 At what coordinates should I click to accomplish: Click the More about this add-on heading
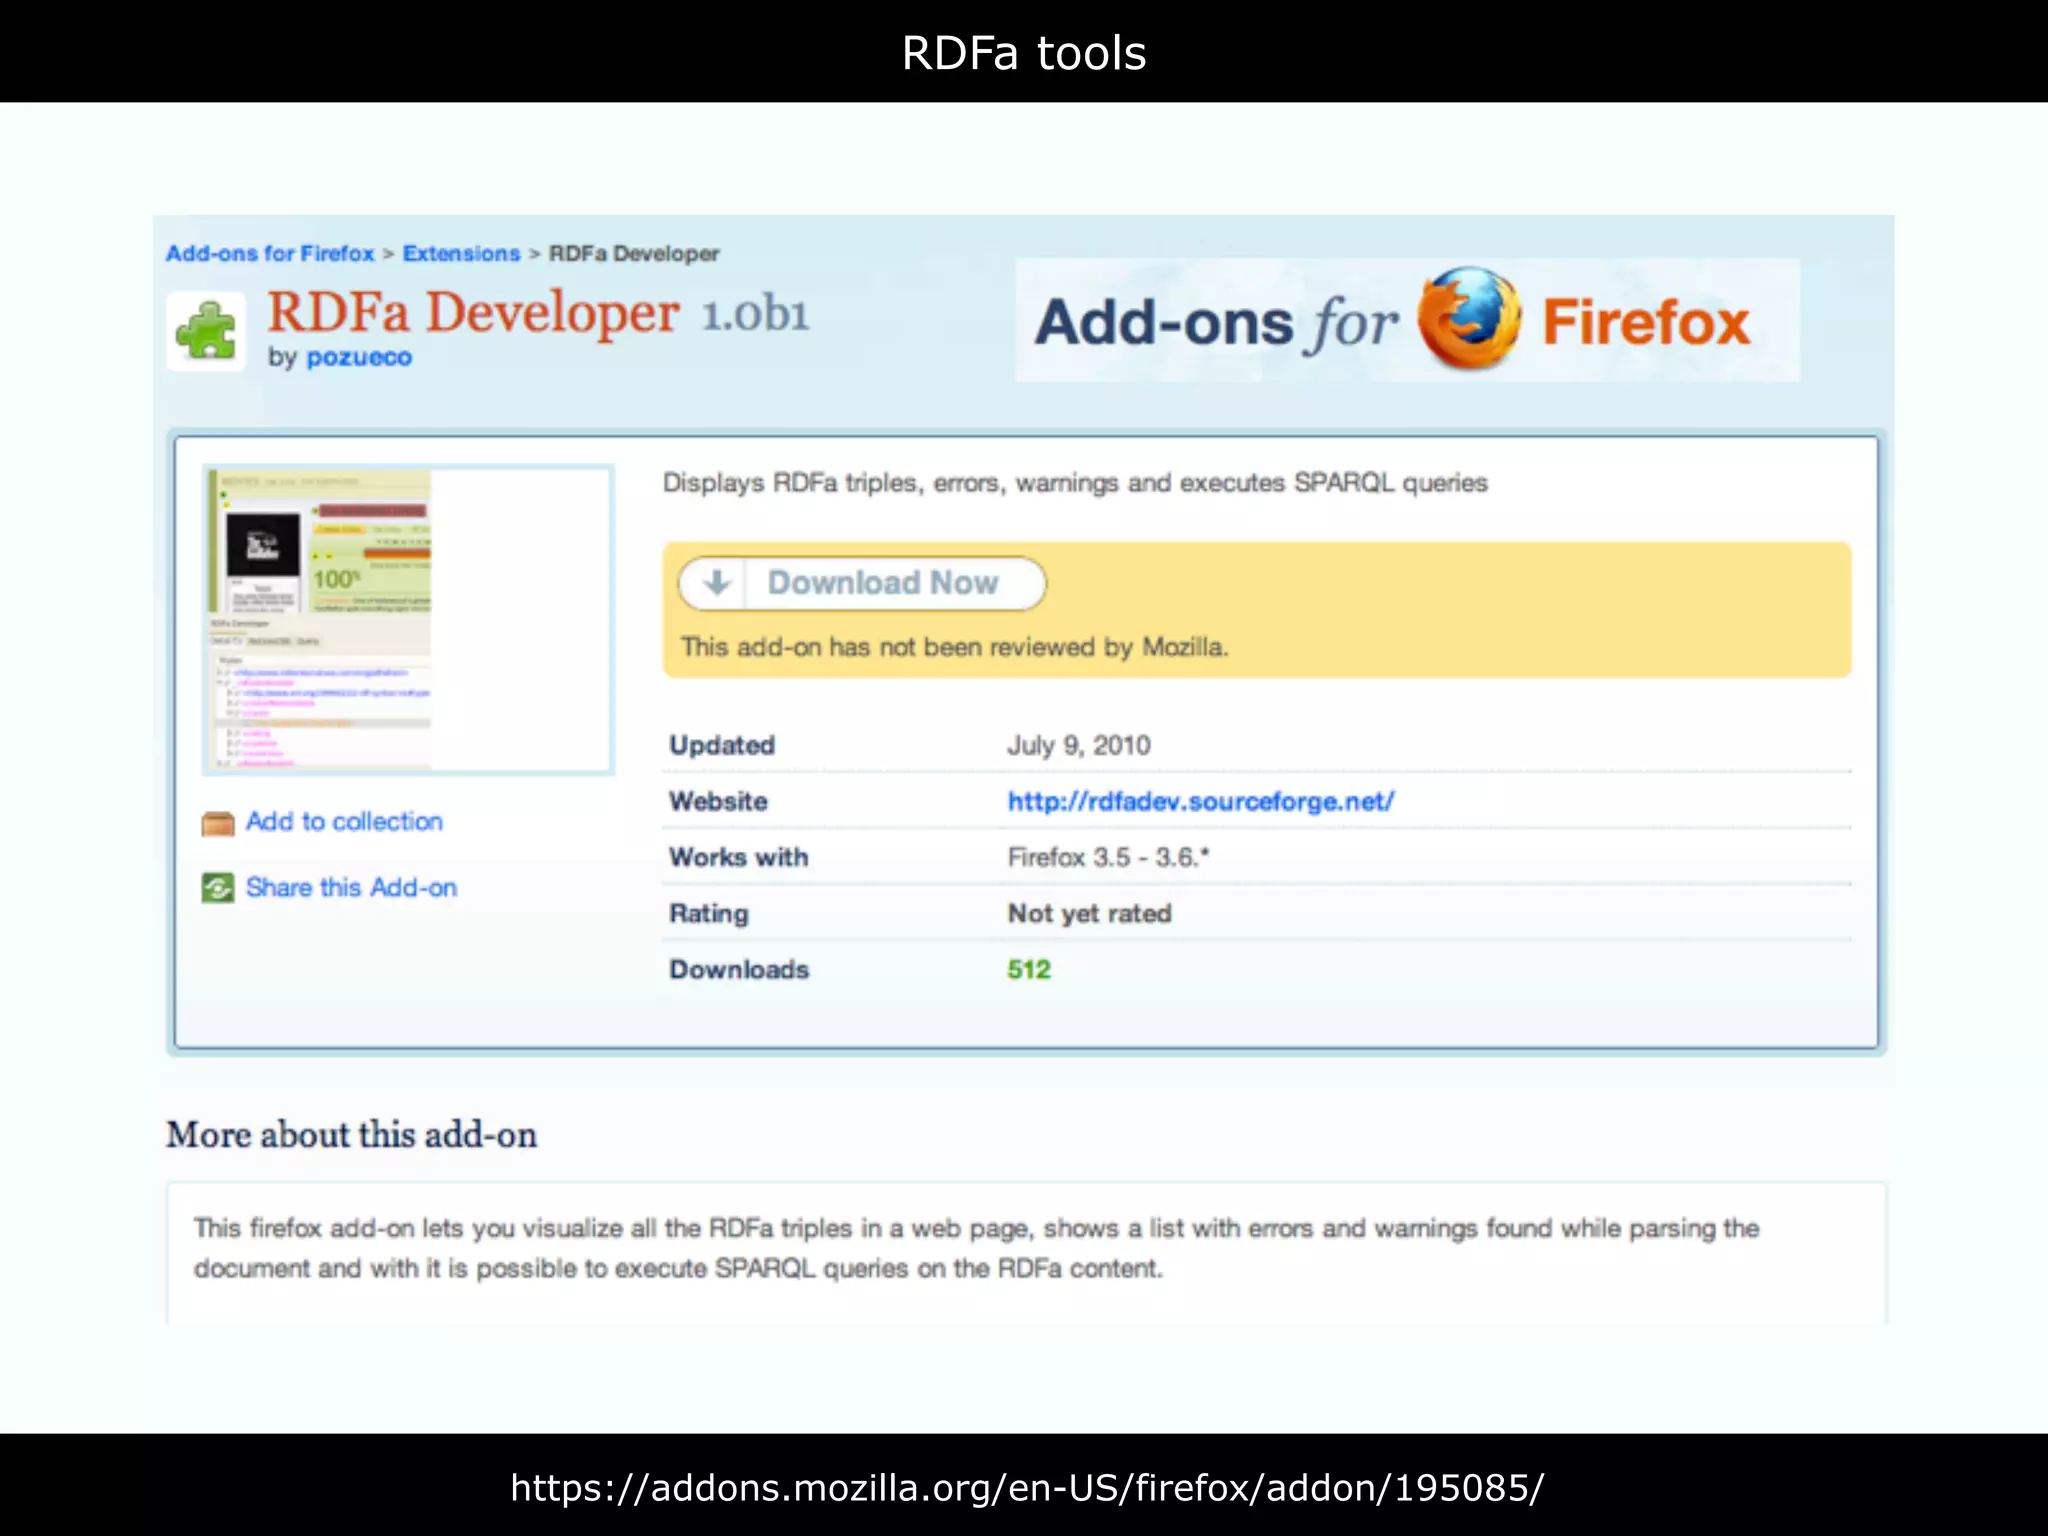352,1135
